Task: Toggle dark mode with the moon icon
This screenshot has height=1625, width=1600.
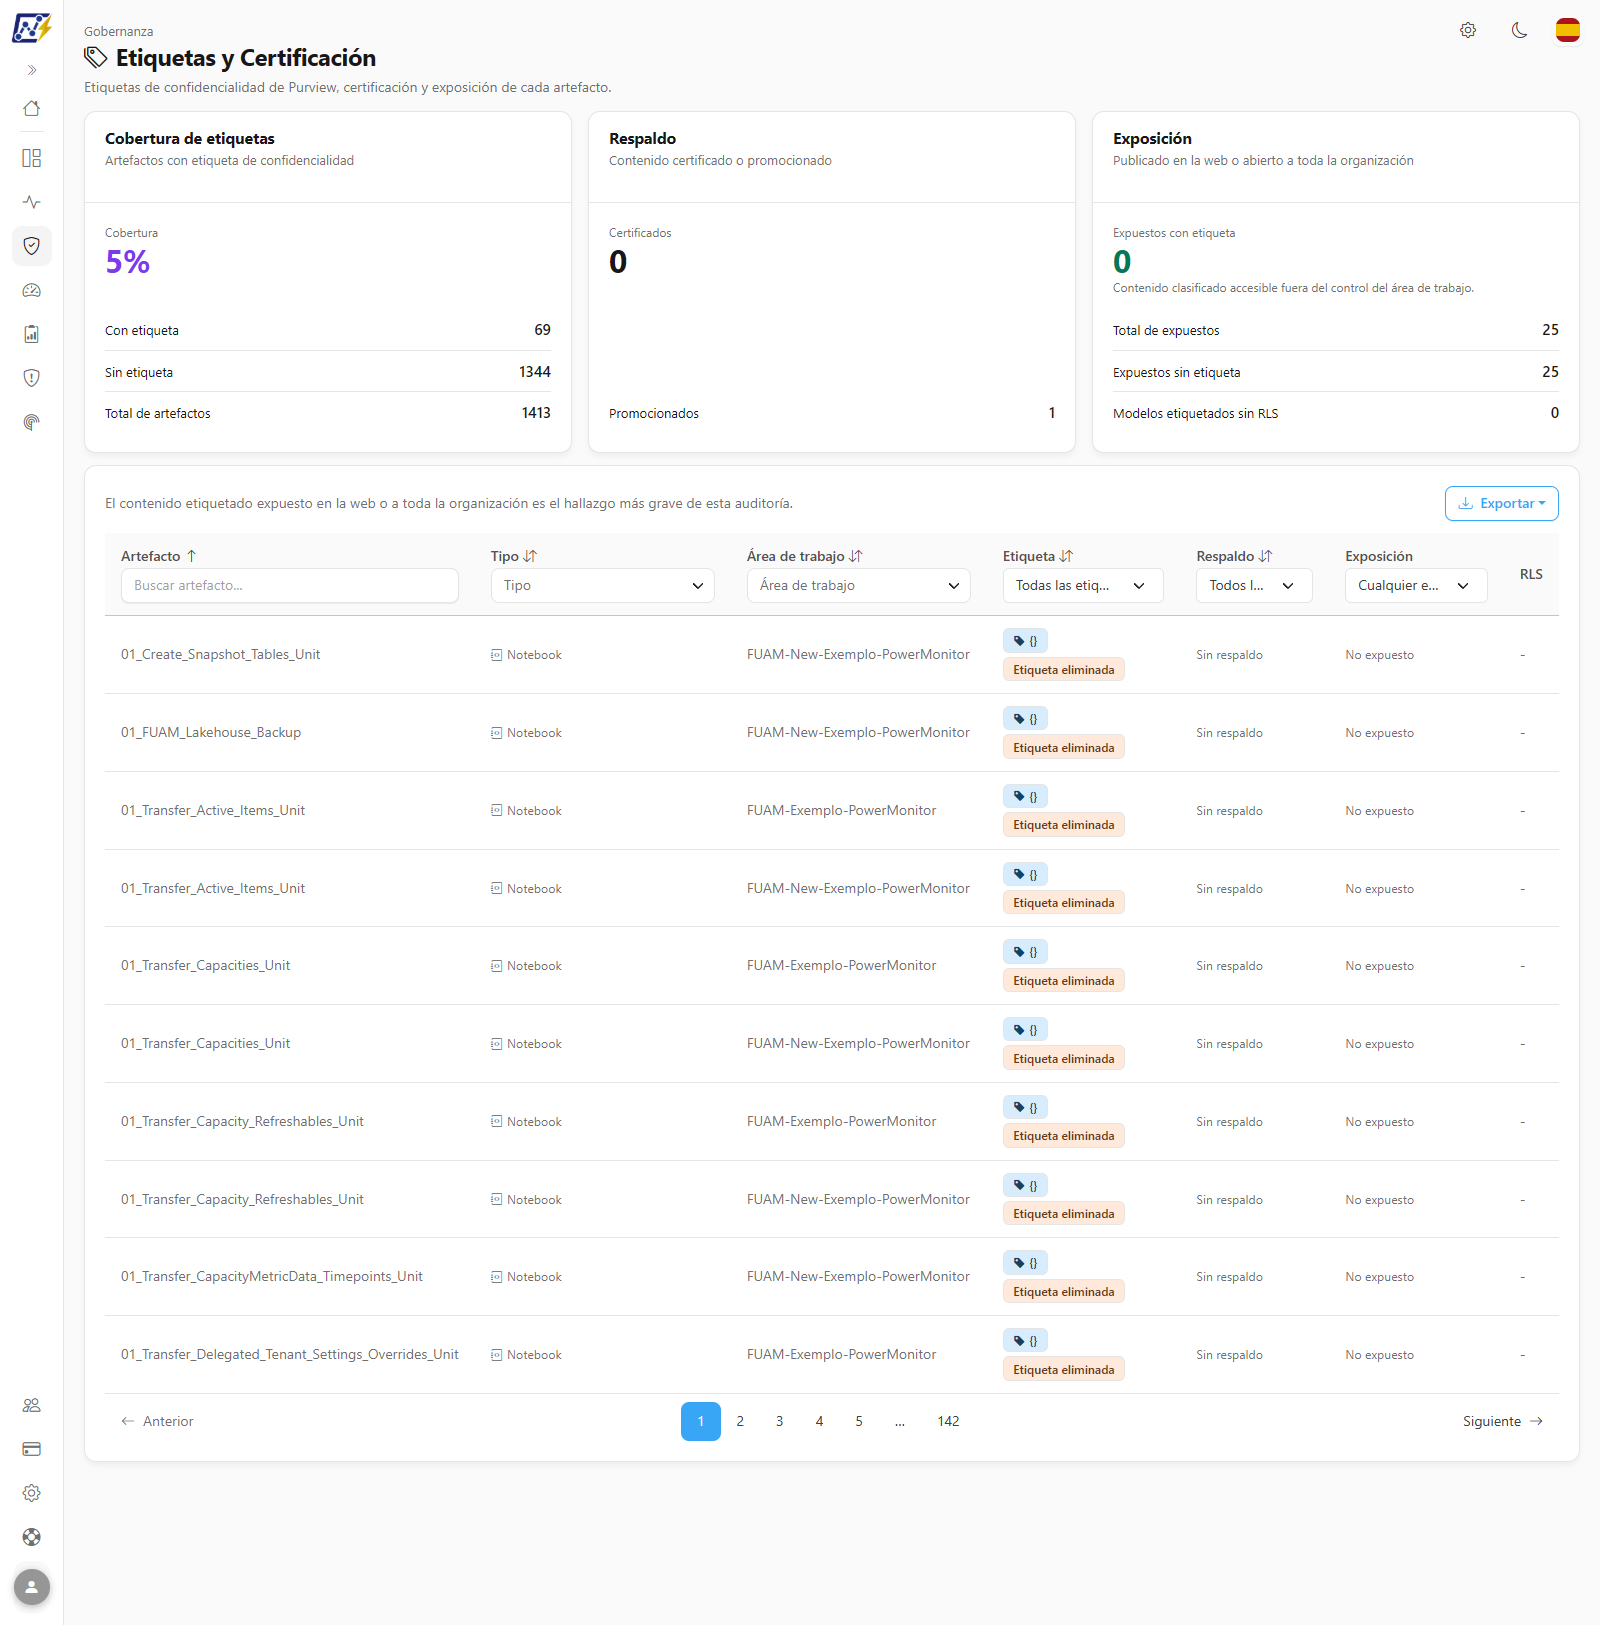Action: click(x=1519, y=30)
